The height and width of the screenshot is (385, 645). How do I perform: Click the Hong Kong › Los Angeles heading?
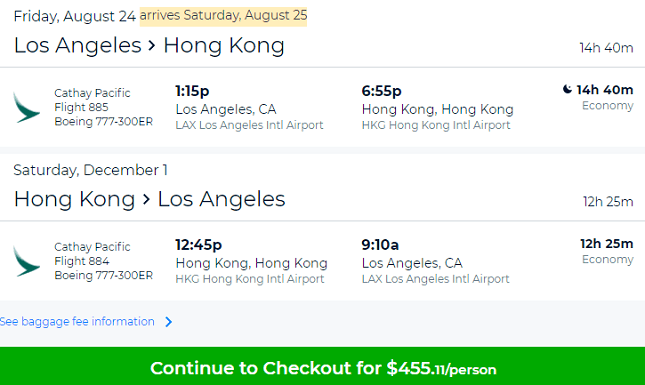pos(149,199)
